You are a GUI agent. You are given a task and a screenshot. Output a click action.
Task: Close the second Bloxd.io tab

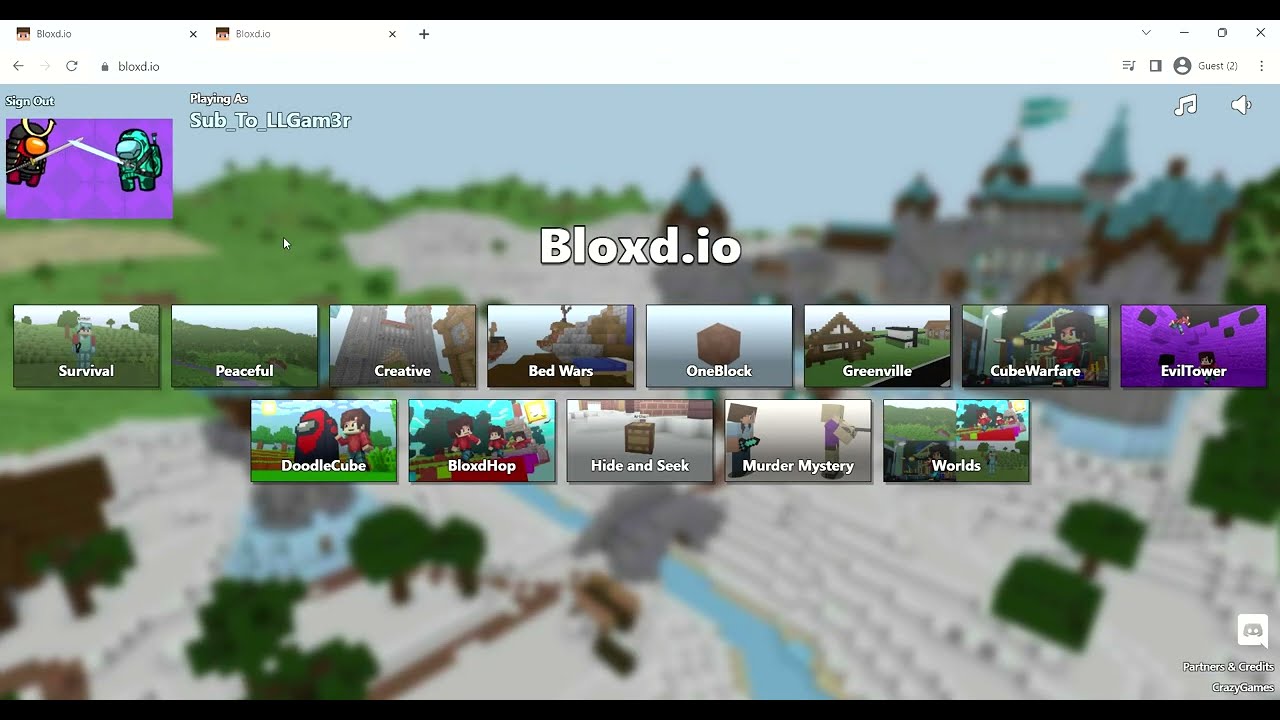[x=392, y=34]
